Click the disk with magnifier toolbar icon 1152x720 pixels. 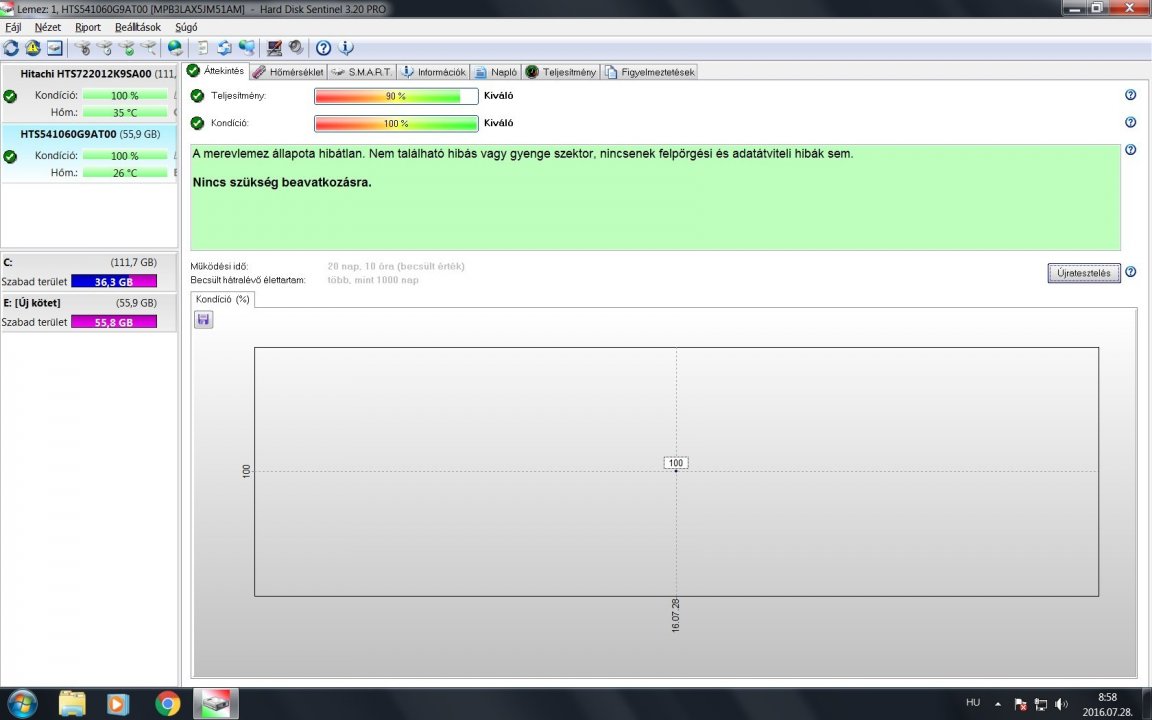(149, 48)
